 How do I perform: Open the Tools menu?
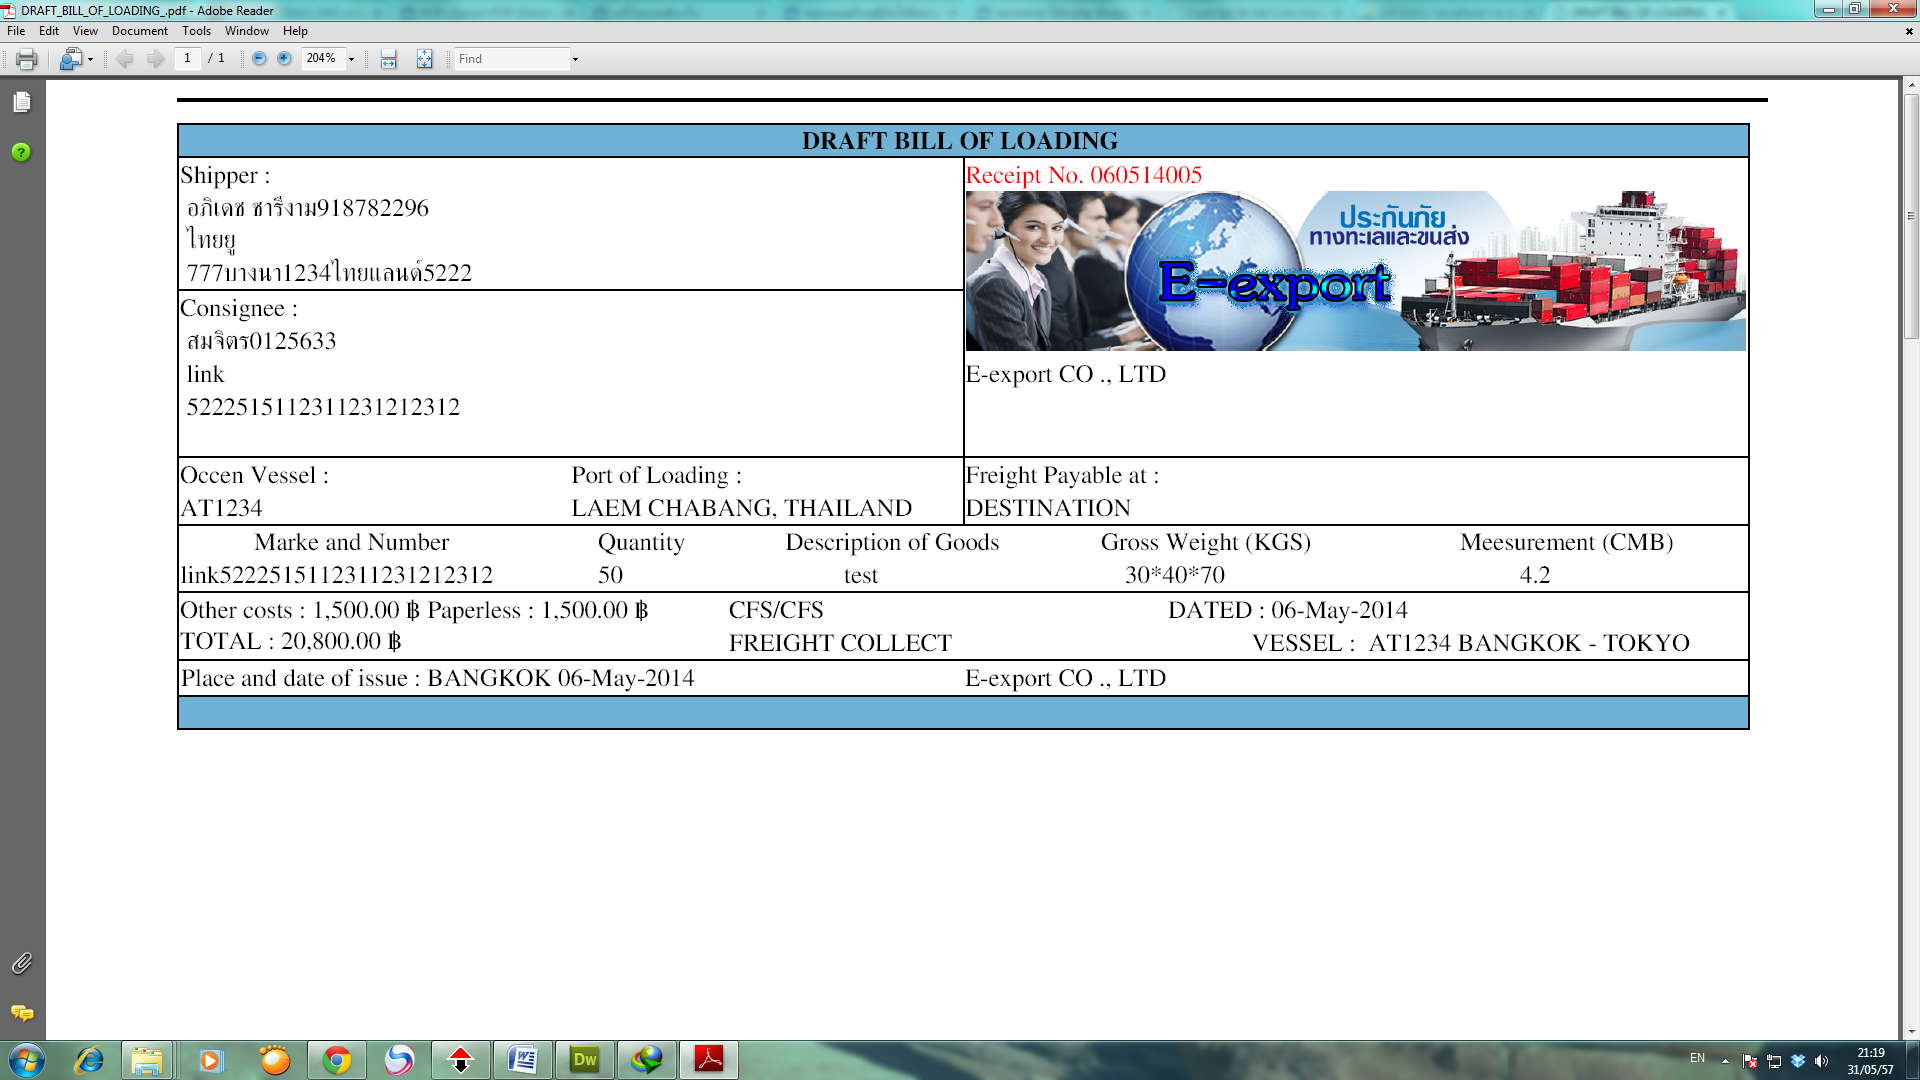pos(196,31)
